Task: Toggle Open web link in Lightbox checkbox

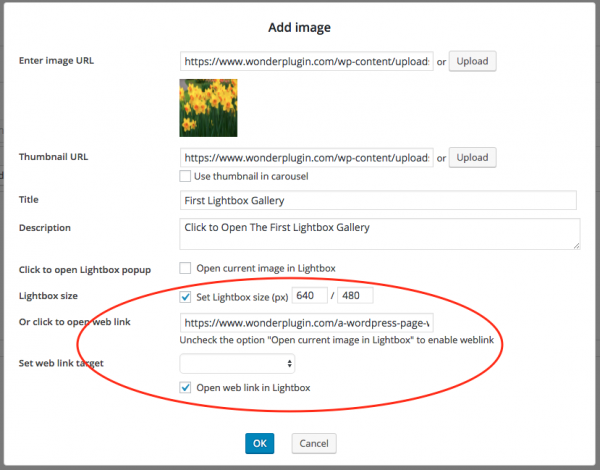Action: pyautogui.click(x=185, y=388)
